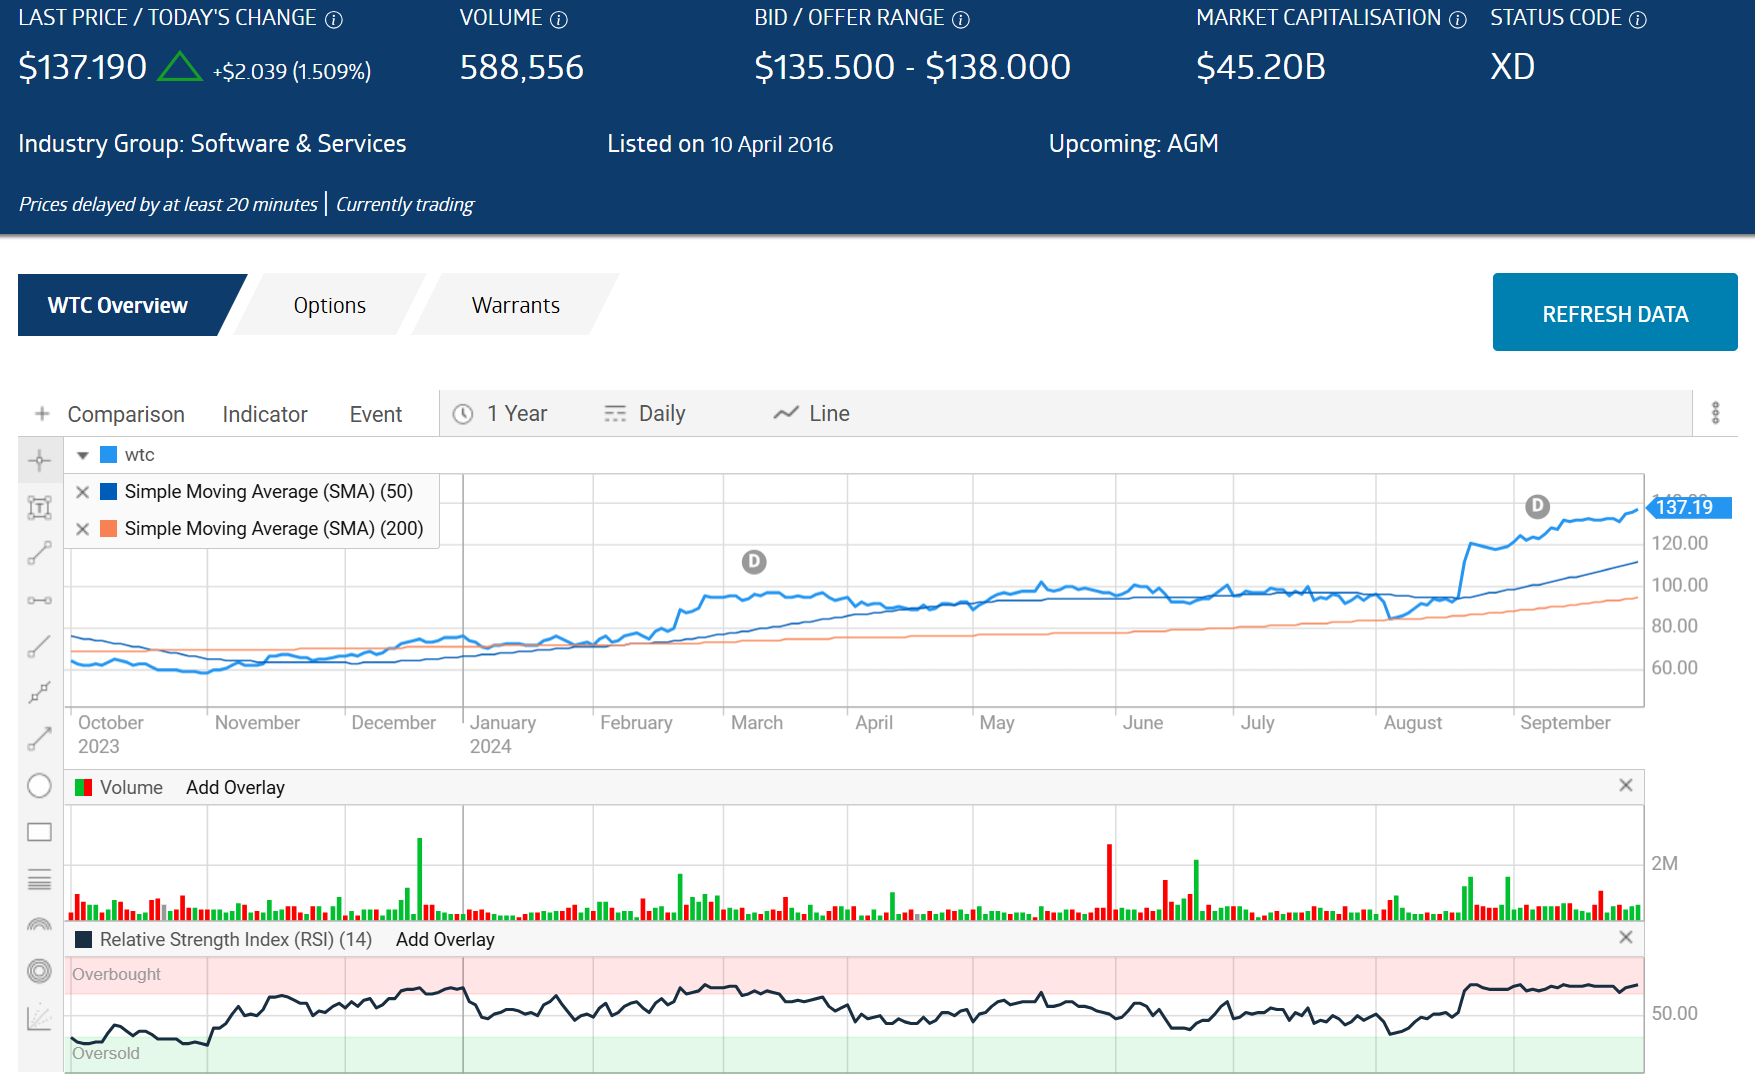Click the Volume green-red color swatch

point(84,787)
